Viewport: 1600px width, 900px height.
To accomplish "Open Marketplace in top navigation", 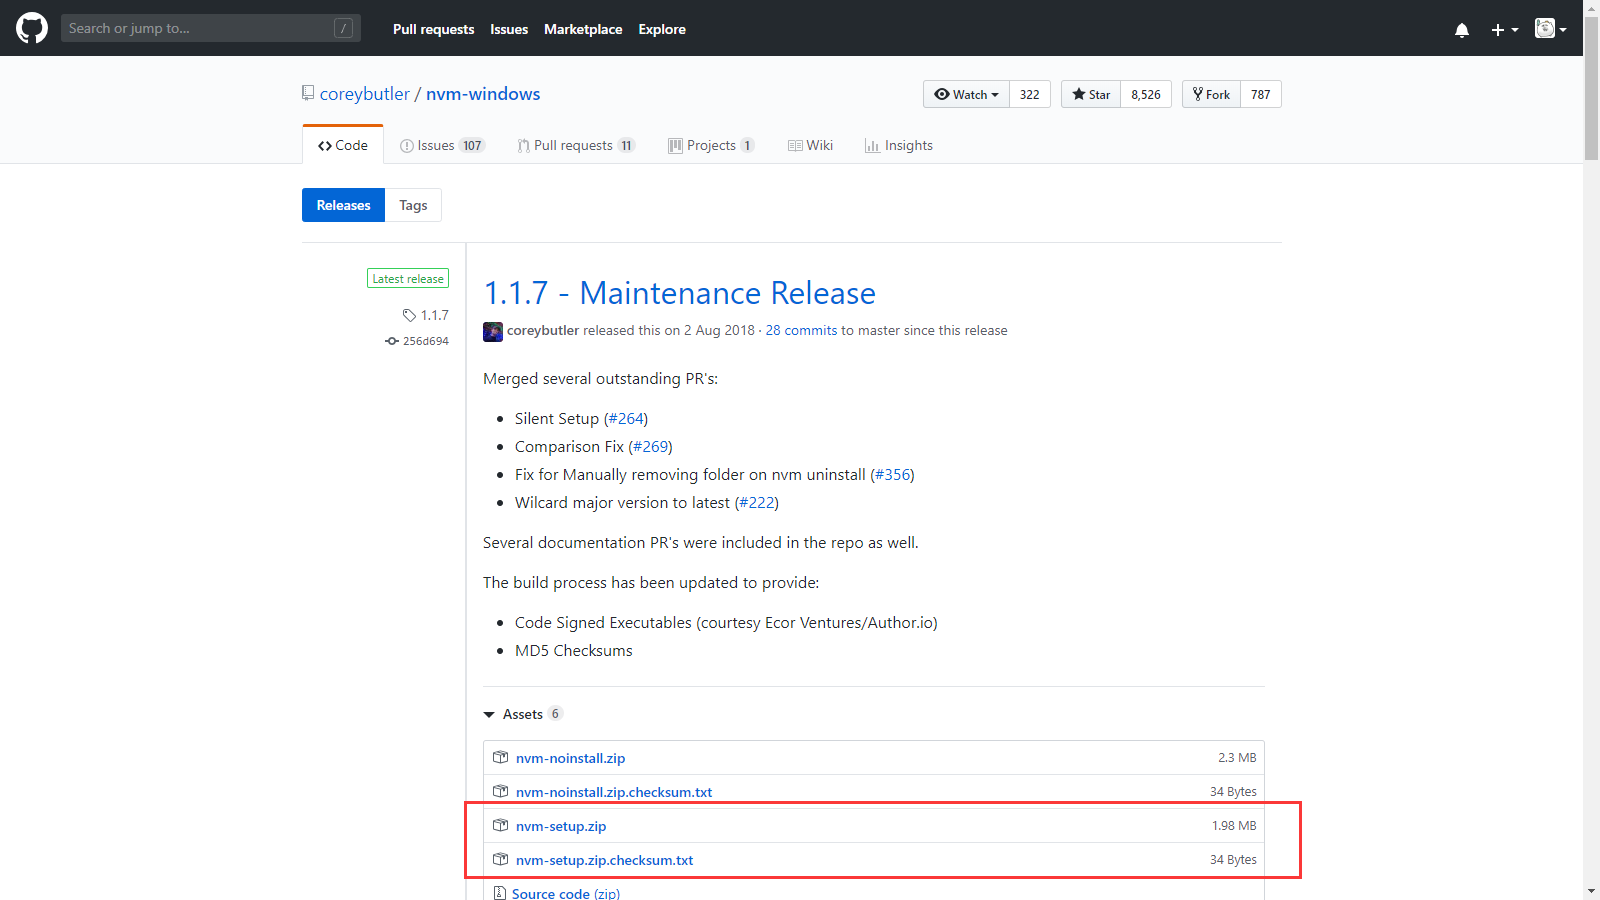I will [583, 29].
